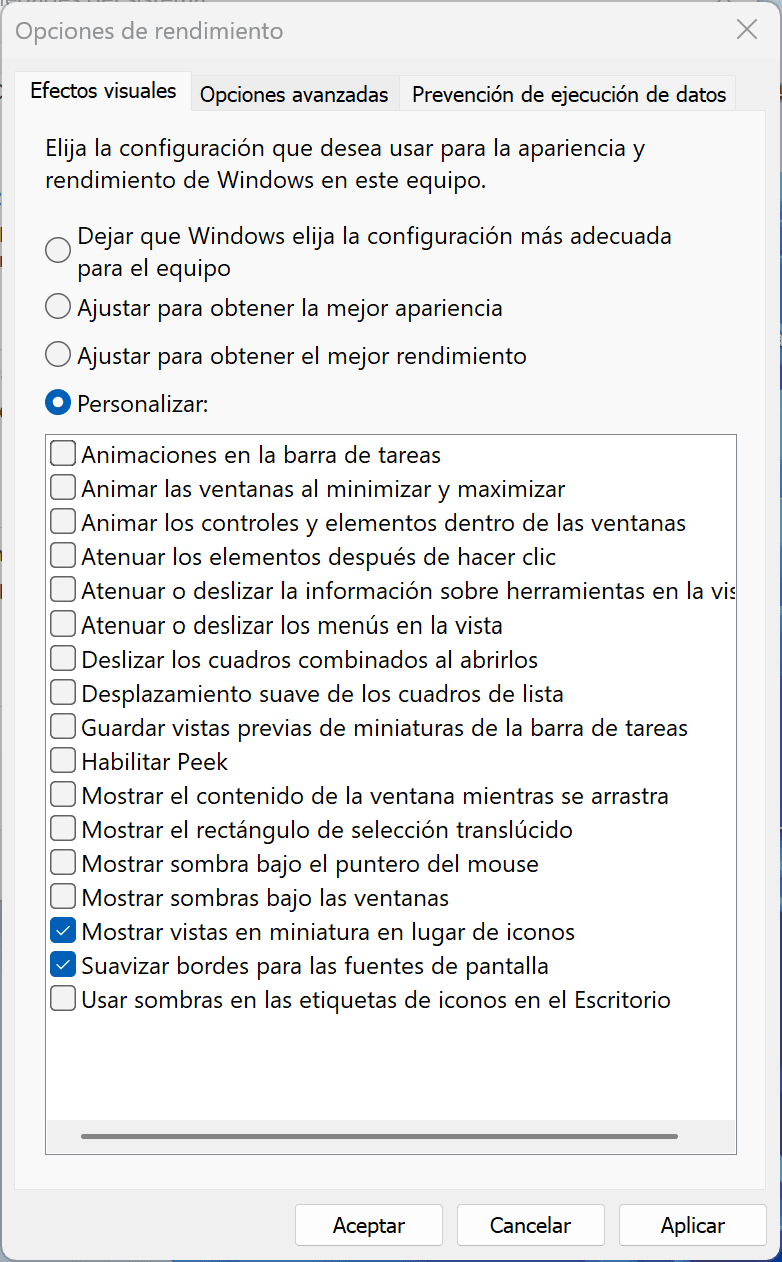Enable animations in the taskbar

[62, 452]
